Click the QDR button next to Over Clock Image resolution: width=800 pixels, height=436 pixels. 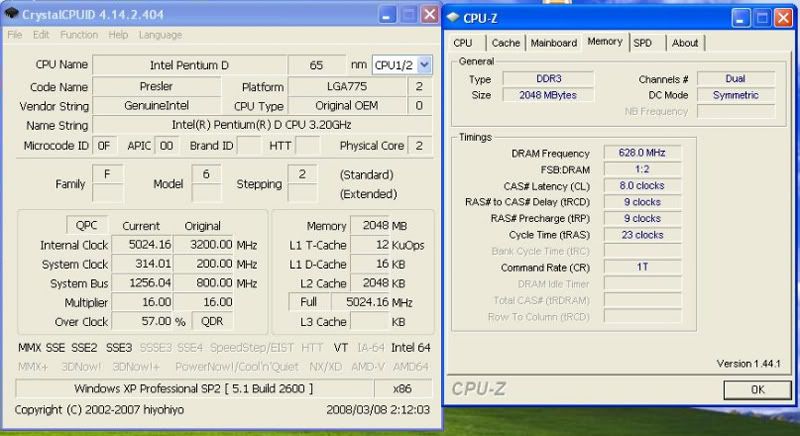point(212,321)
